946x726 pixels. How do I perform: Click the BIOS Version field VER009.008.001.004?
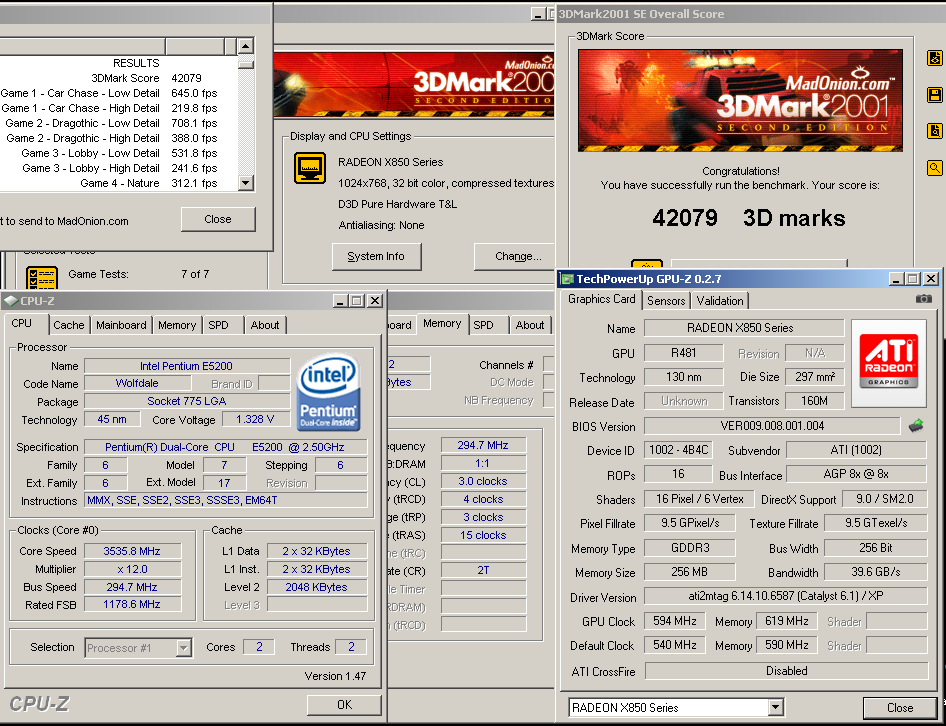[x=772, y=425]
